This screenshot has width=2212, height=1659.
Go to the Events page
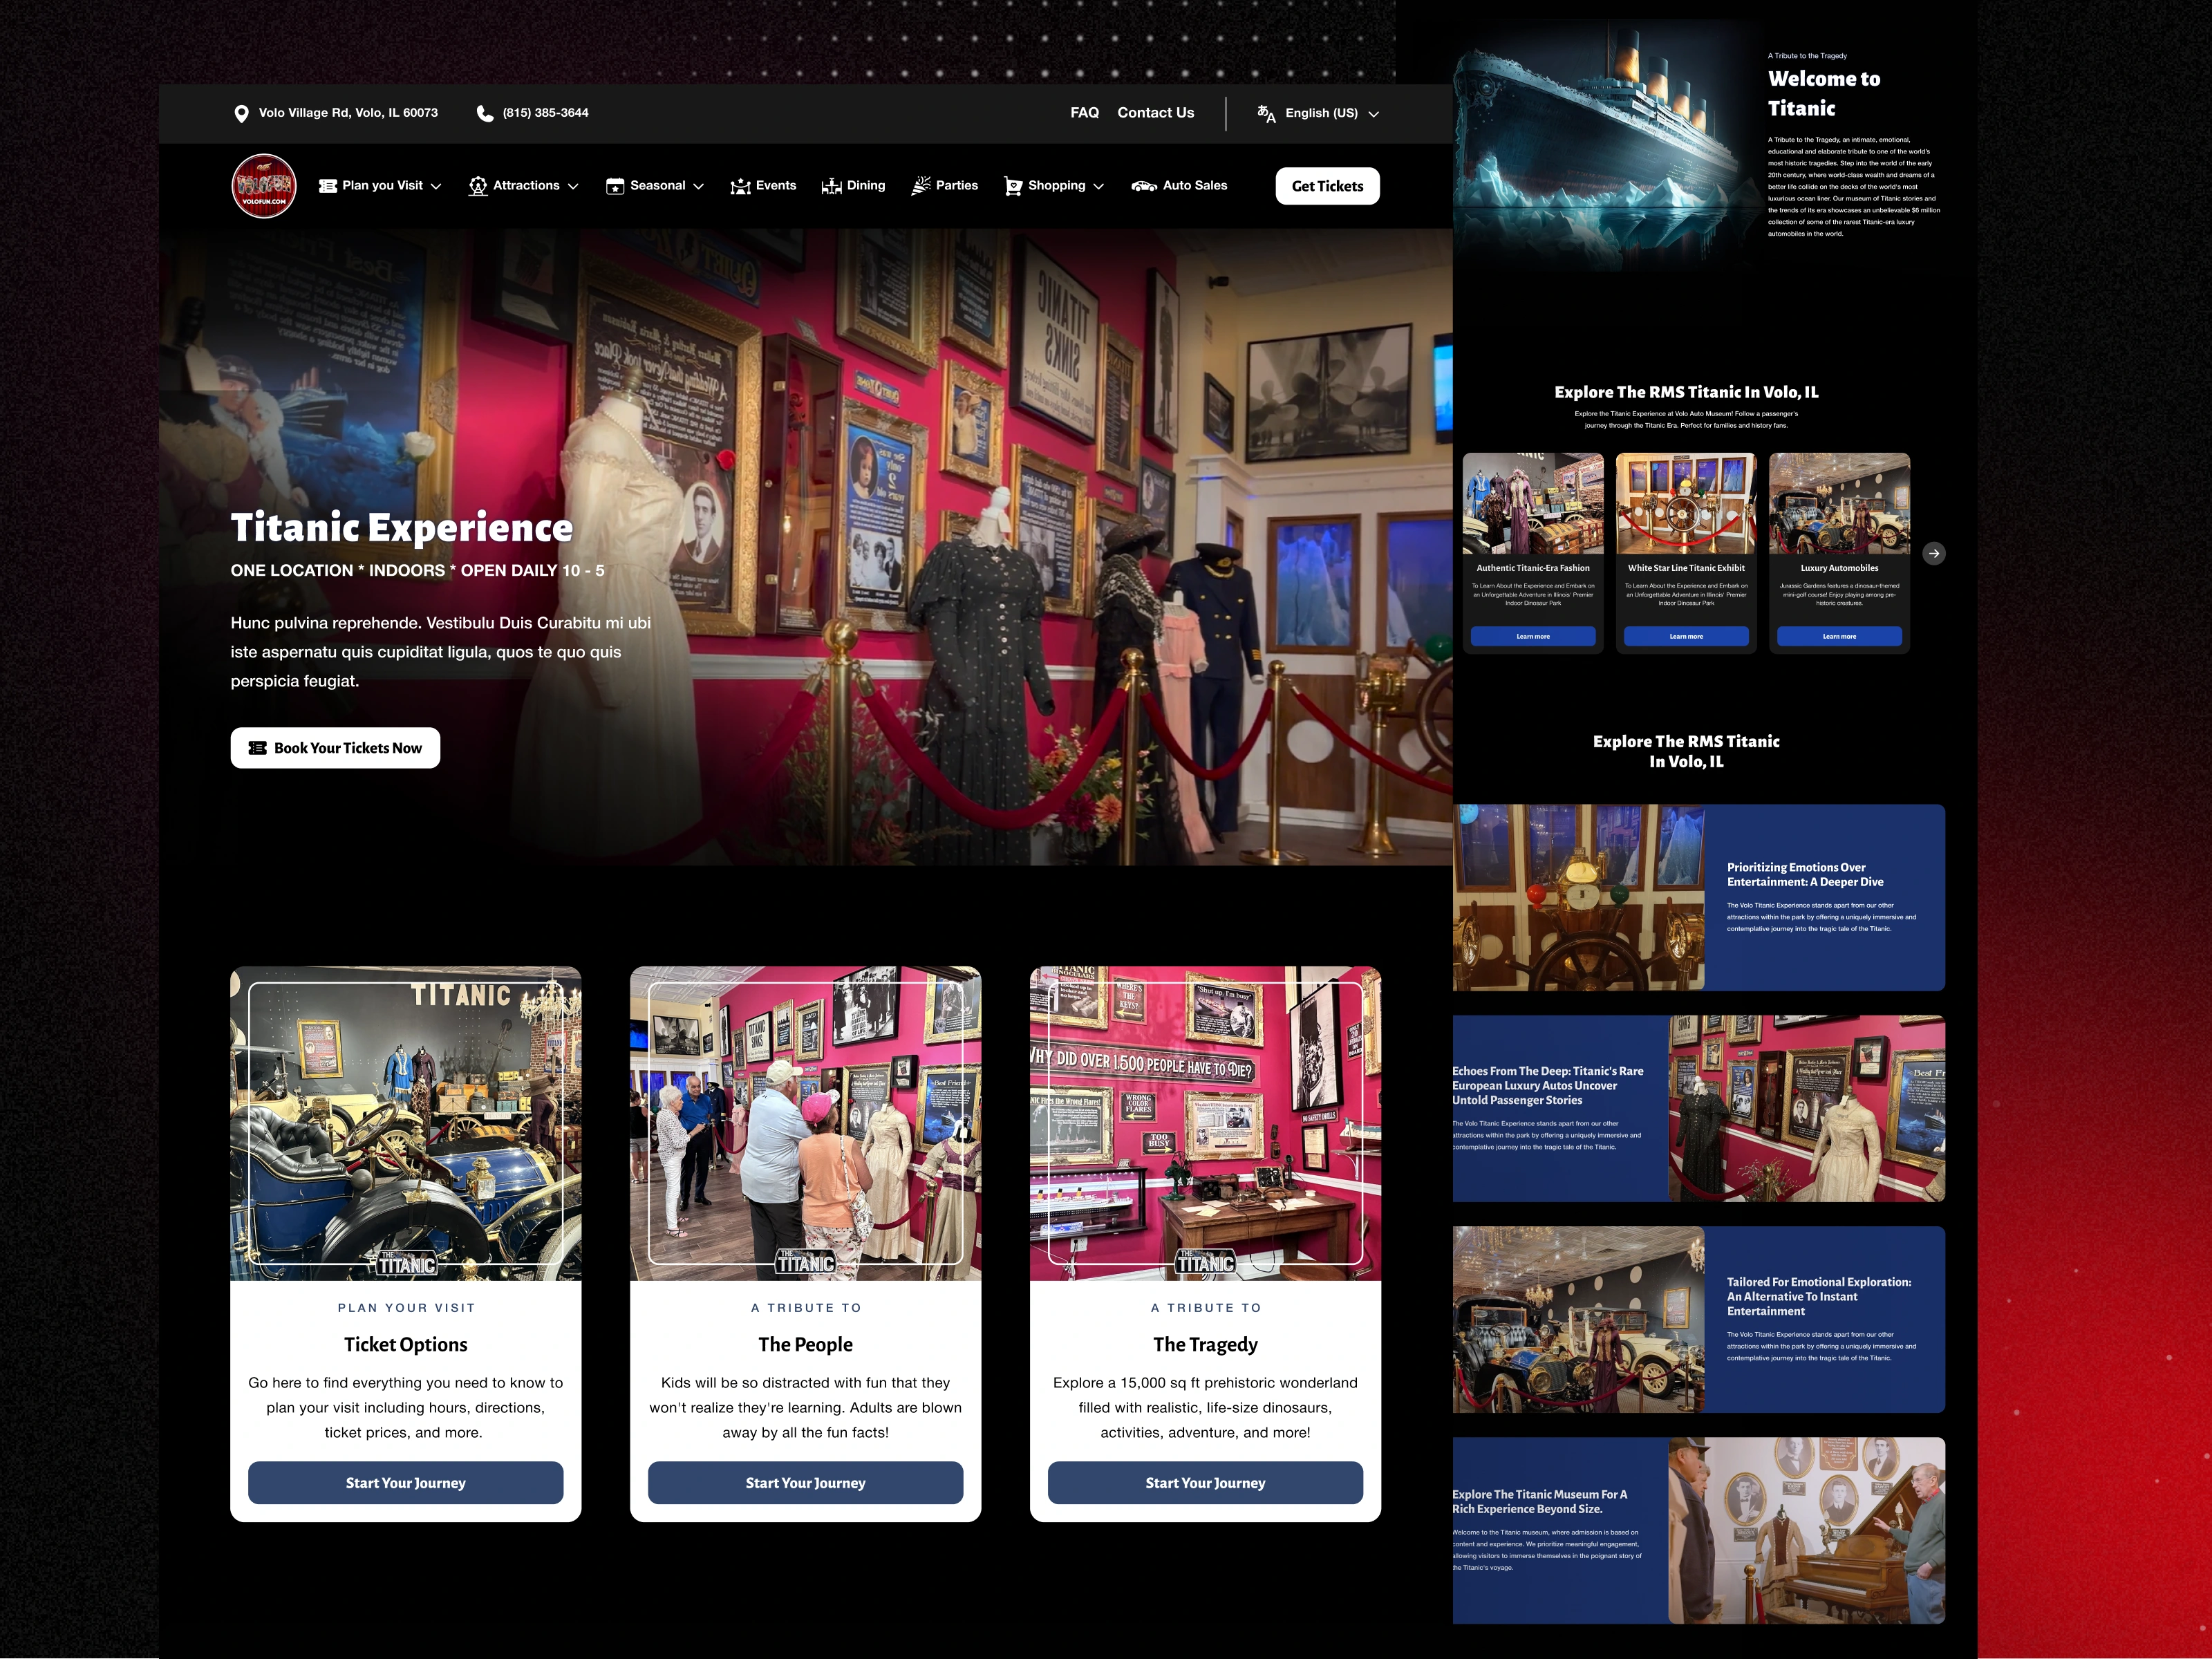[x=763, y=186]
